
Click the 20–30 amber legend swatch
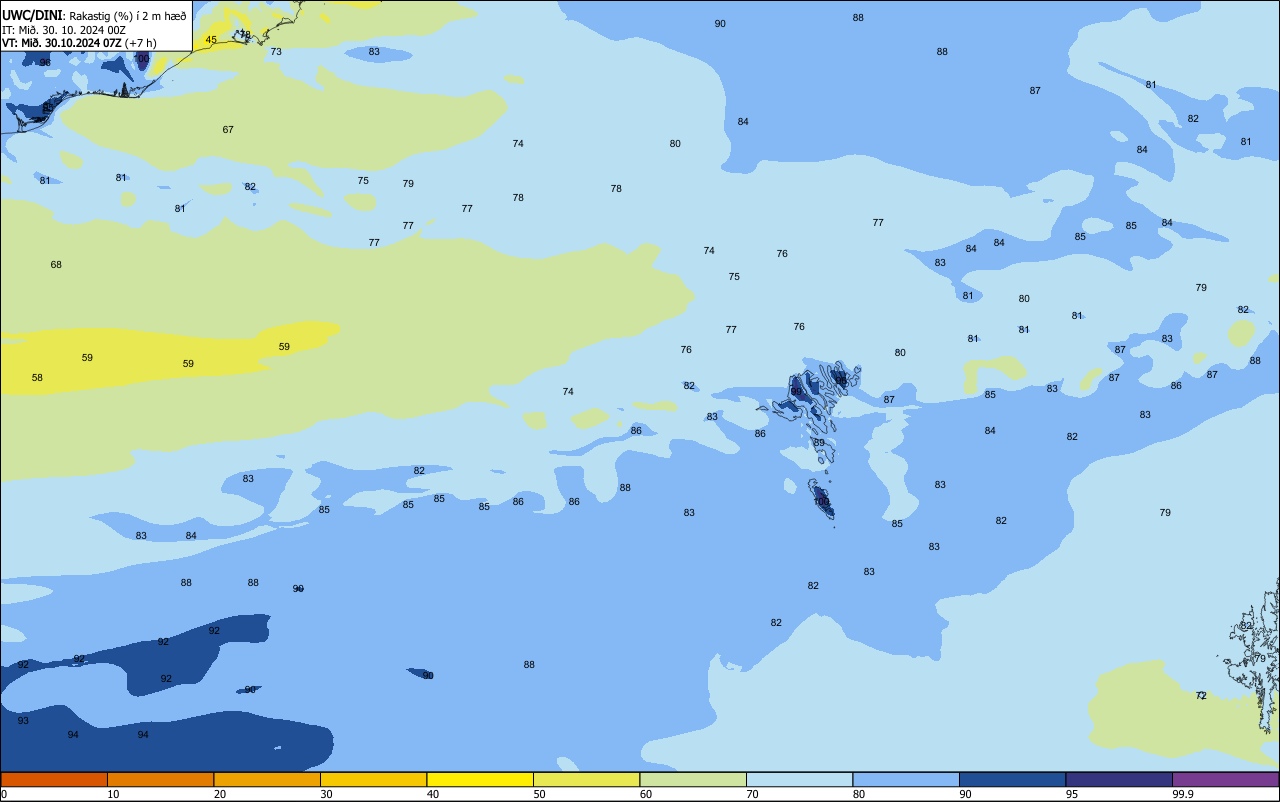(x=267, y=779)
